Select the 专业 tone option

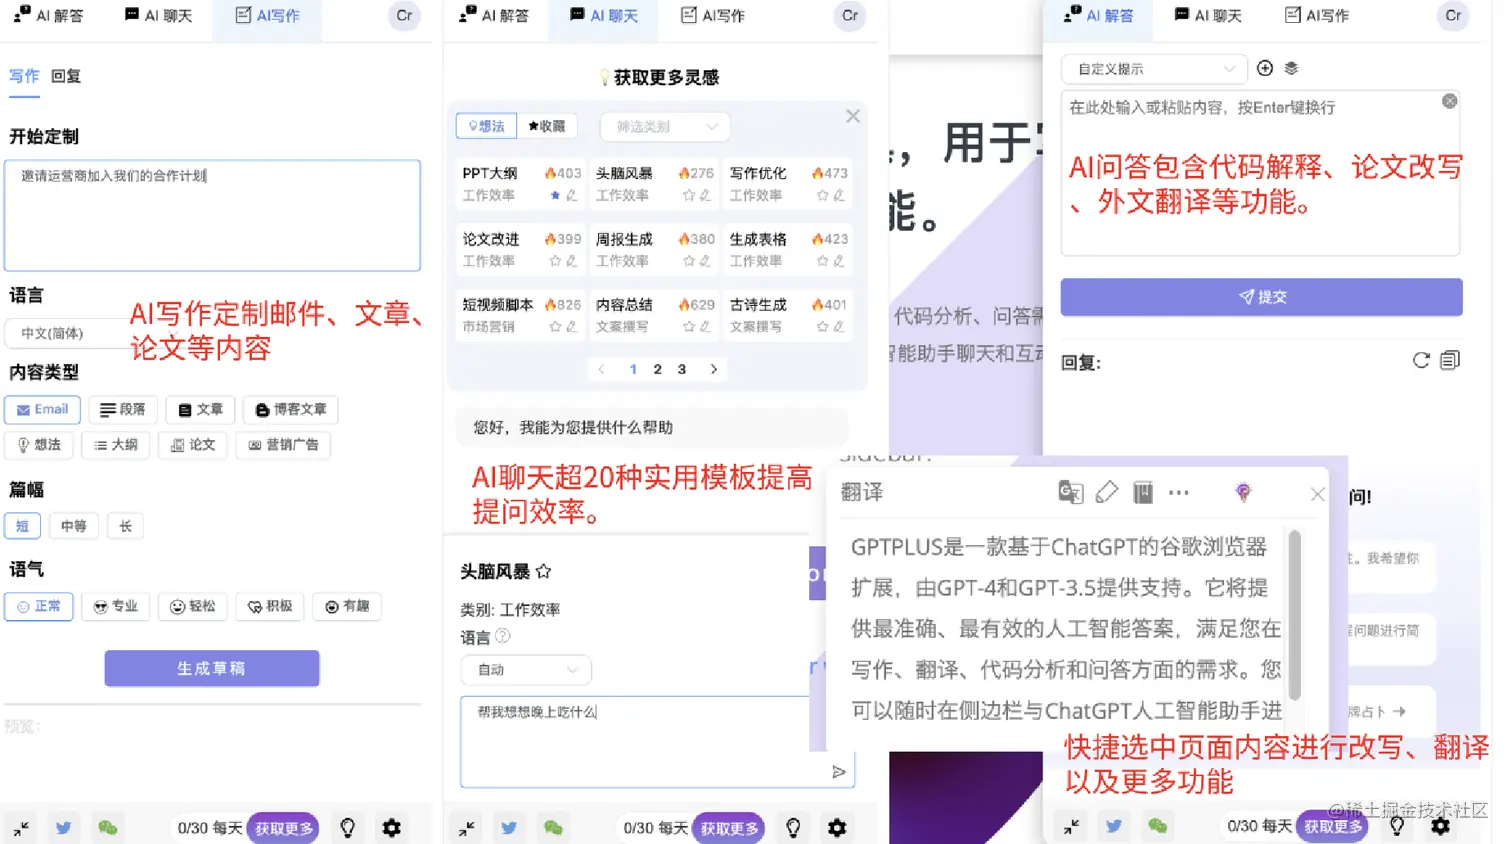(x=115, y=606)
